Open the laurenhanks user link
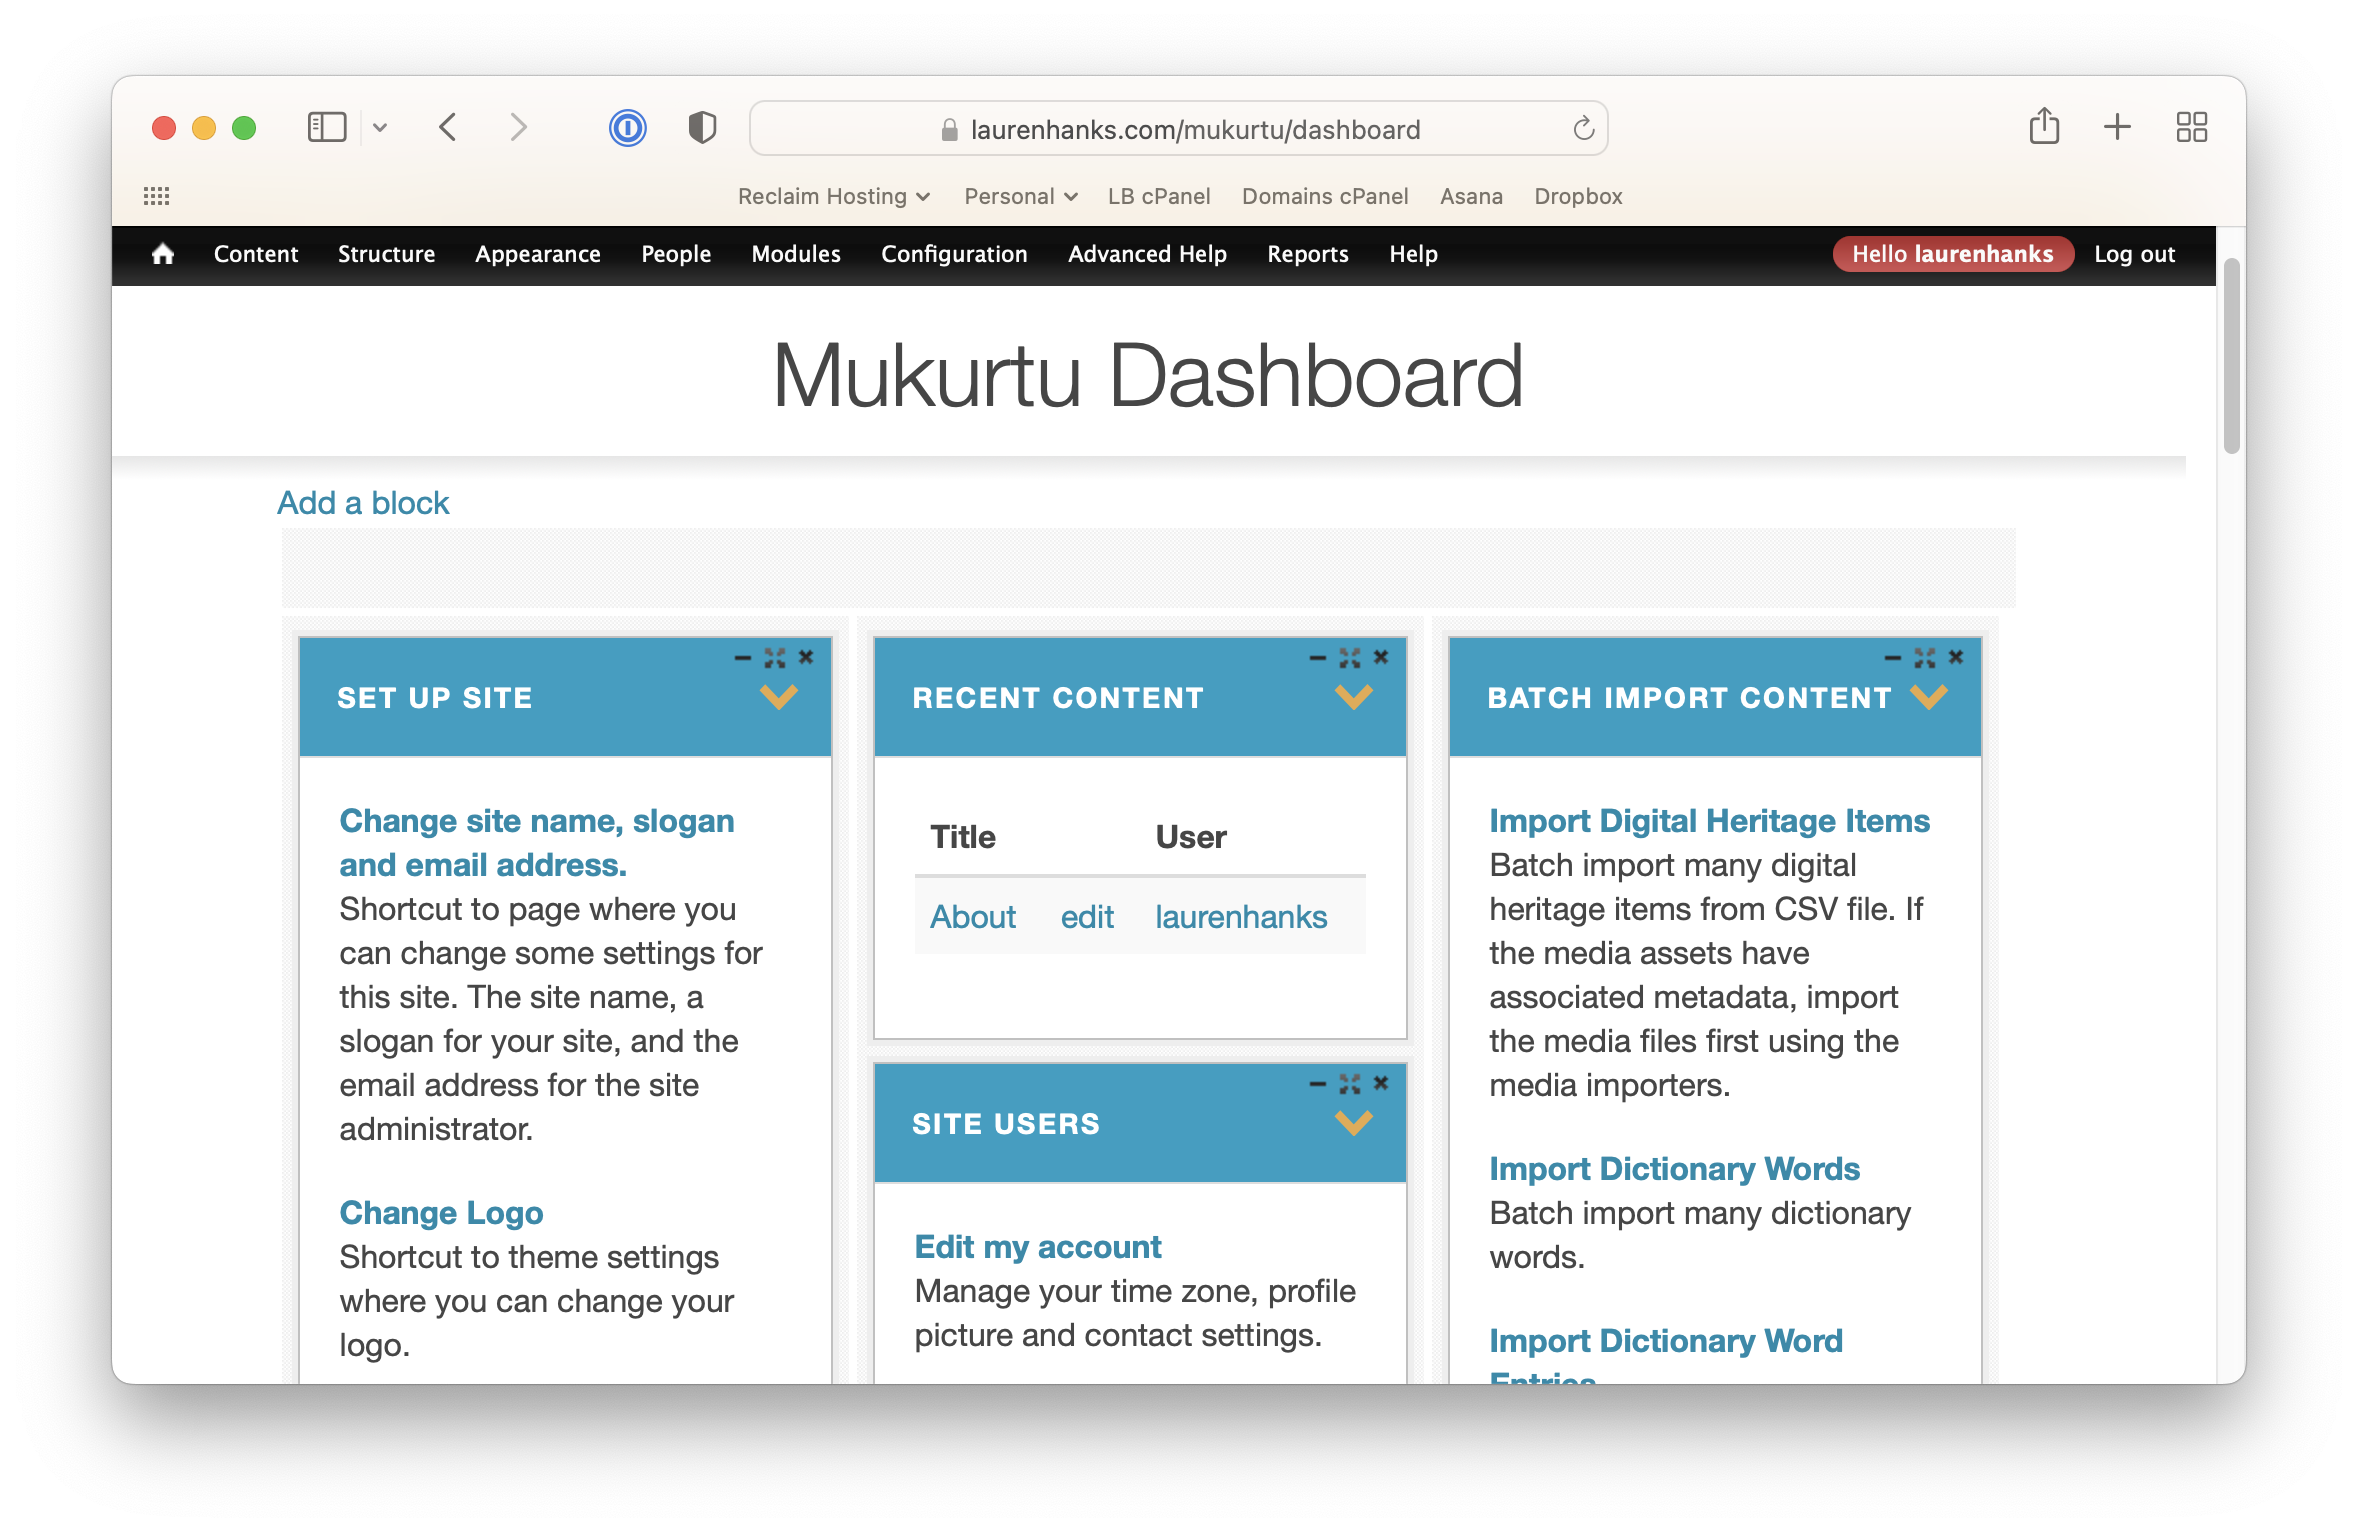2358x1532 pixels. pyautogui.click(x=1241, y=917)
